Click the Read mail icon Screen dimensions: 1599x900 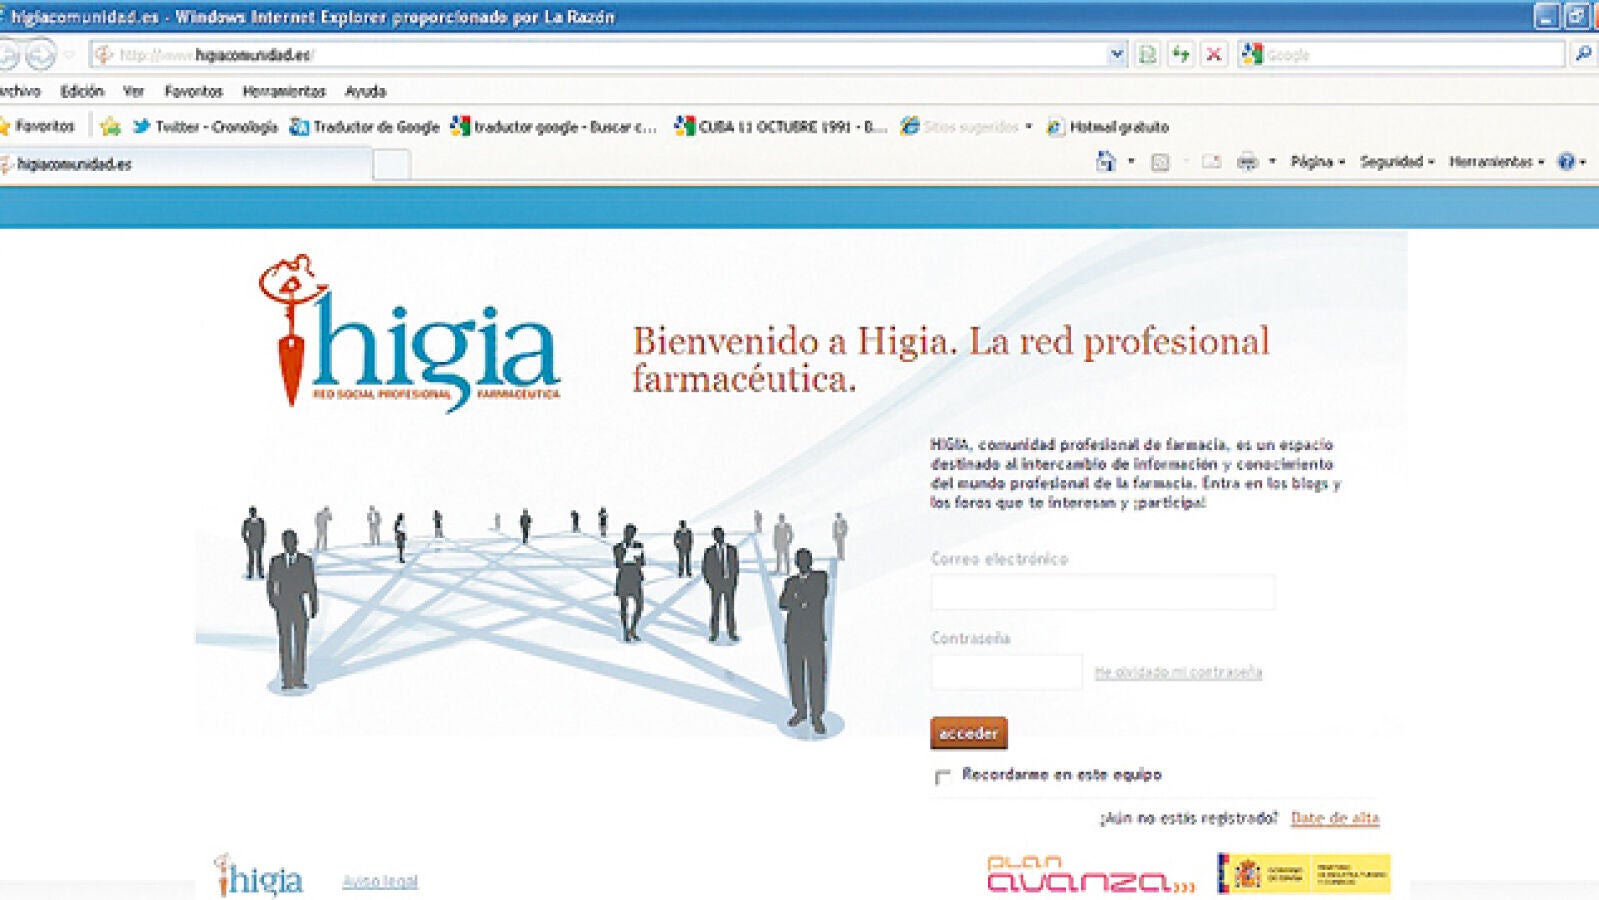coord(1211,161)
